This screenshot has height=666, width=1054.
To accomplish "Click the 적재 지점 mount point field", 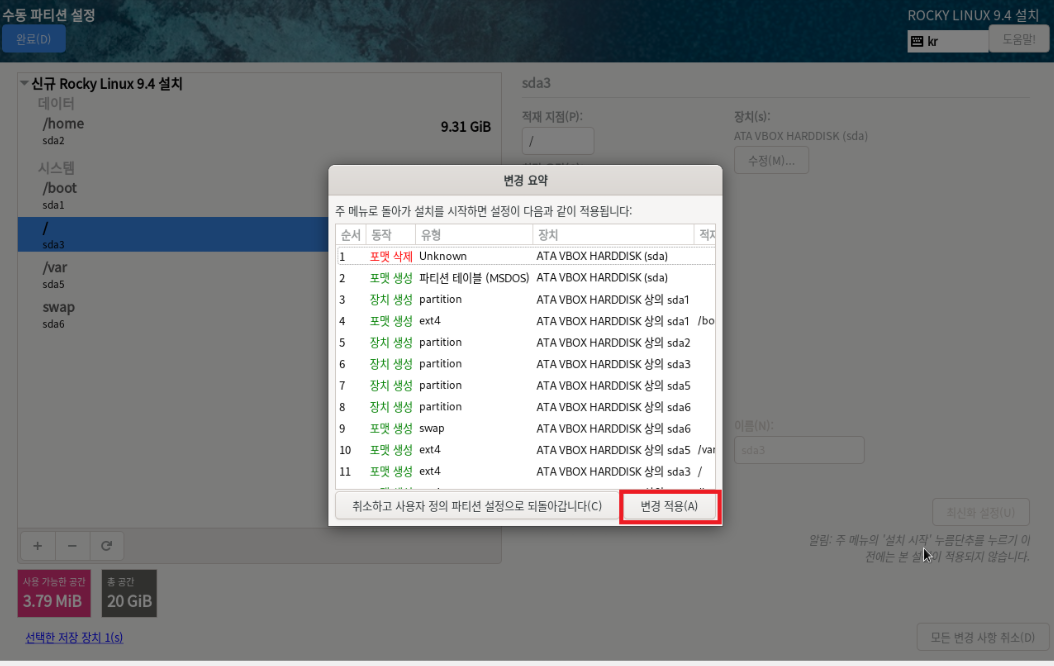I will coord(558,141).
